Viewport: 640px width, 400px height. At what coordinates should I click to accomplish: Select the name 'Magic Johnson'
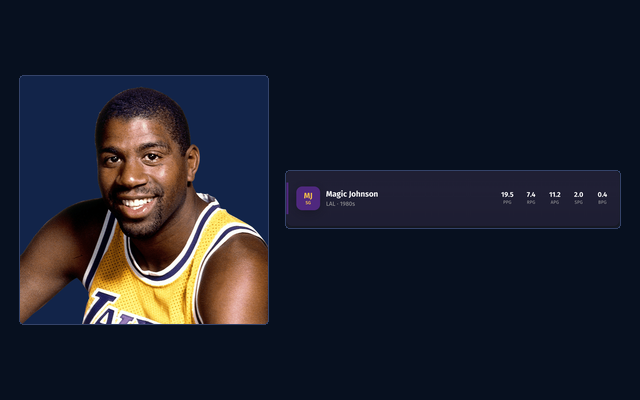click(352, 194)
